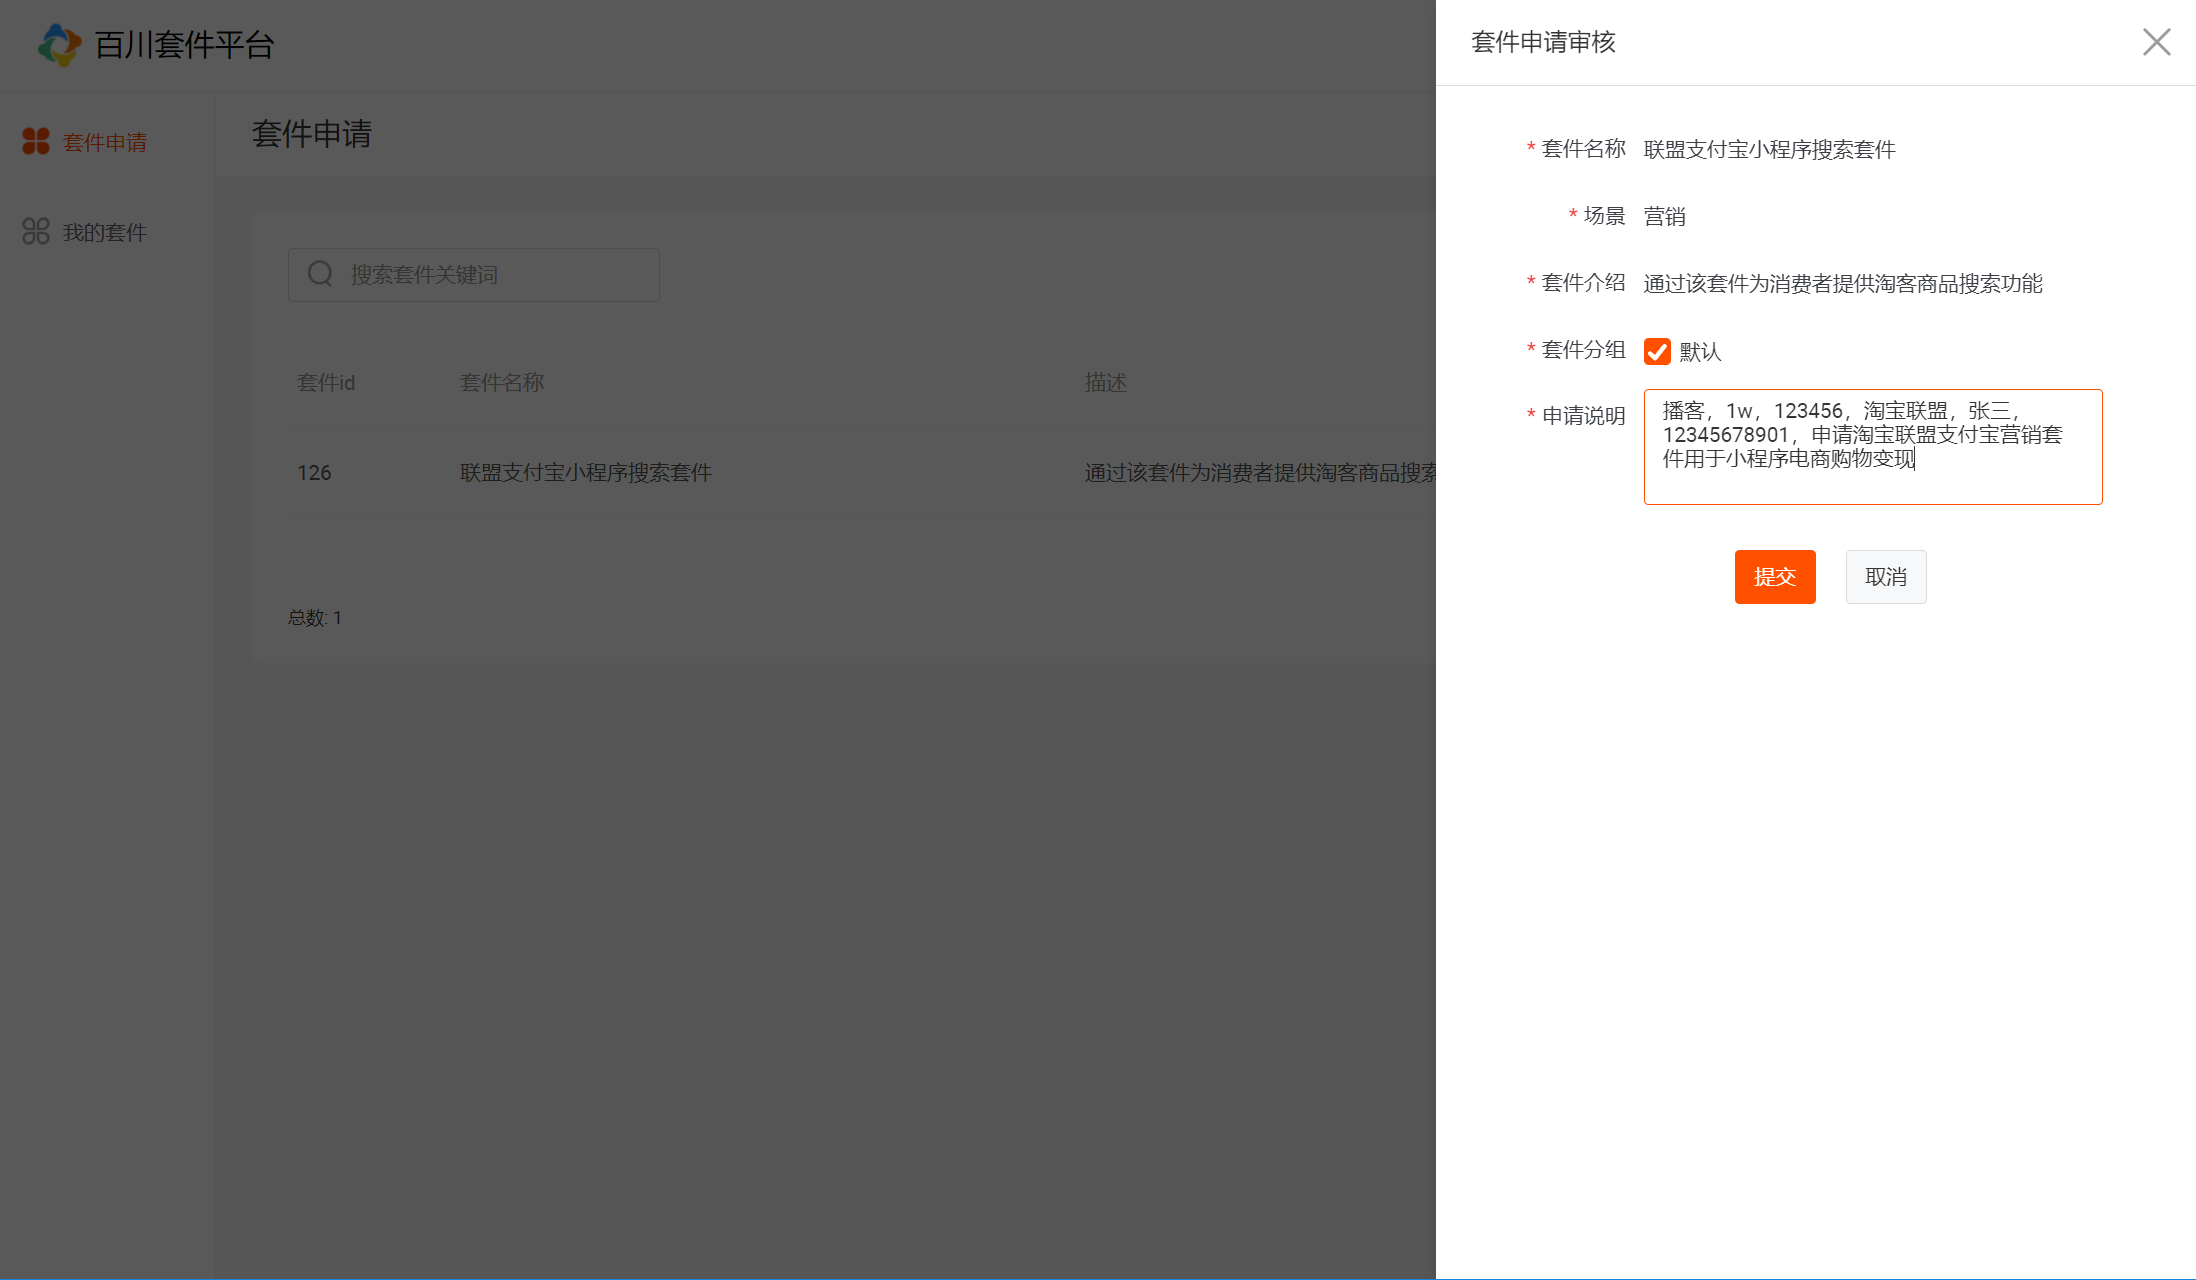Click the 套件介绍 value text in panel

pos(1843,284)
